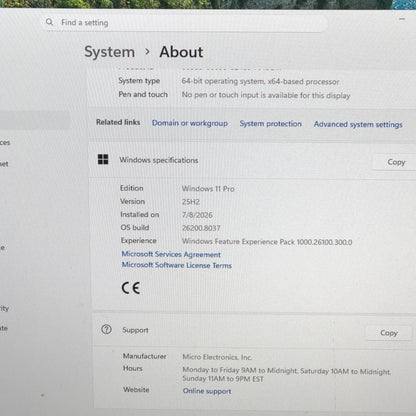The image size is (416, 416).
Task: Focus the Find a setting search box
Action: click(185, 23)
